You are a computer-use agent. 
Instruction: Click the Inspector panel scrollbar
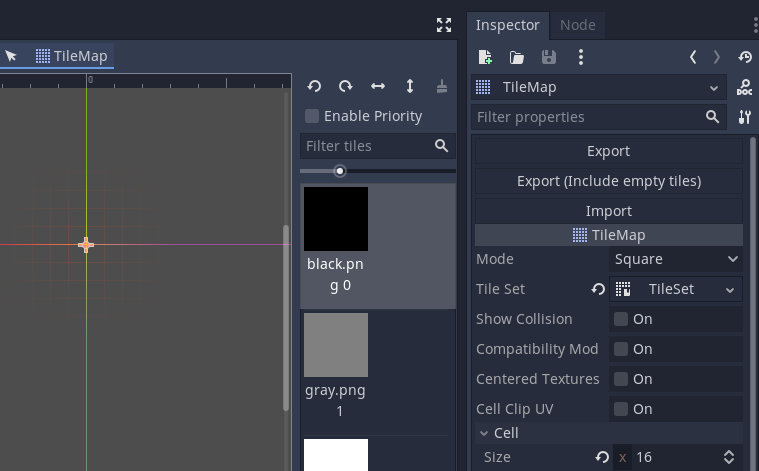tap(752, 305)
